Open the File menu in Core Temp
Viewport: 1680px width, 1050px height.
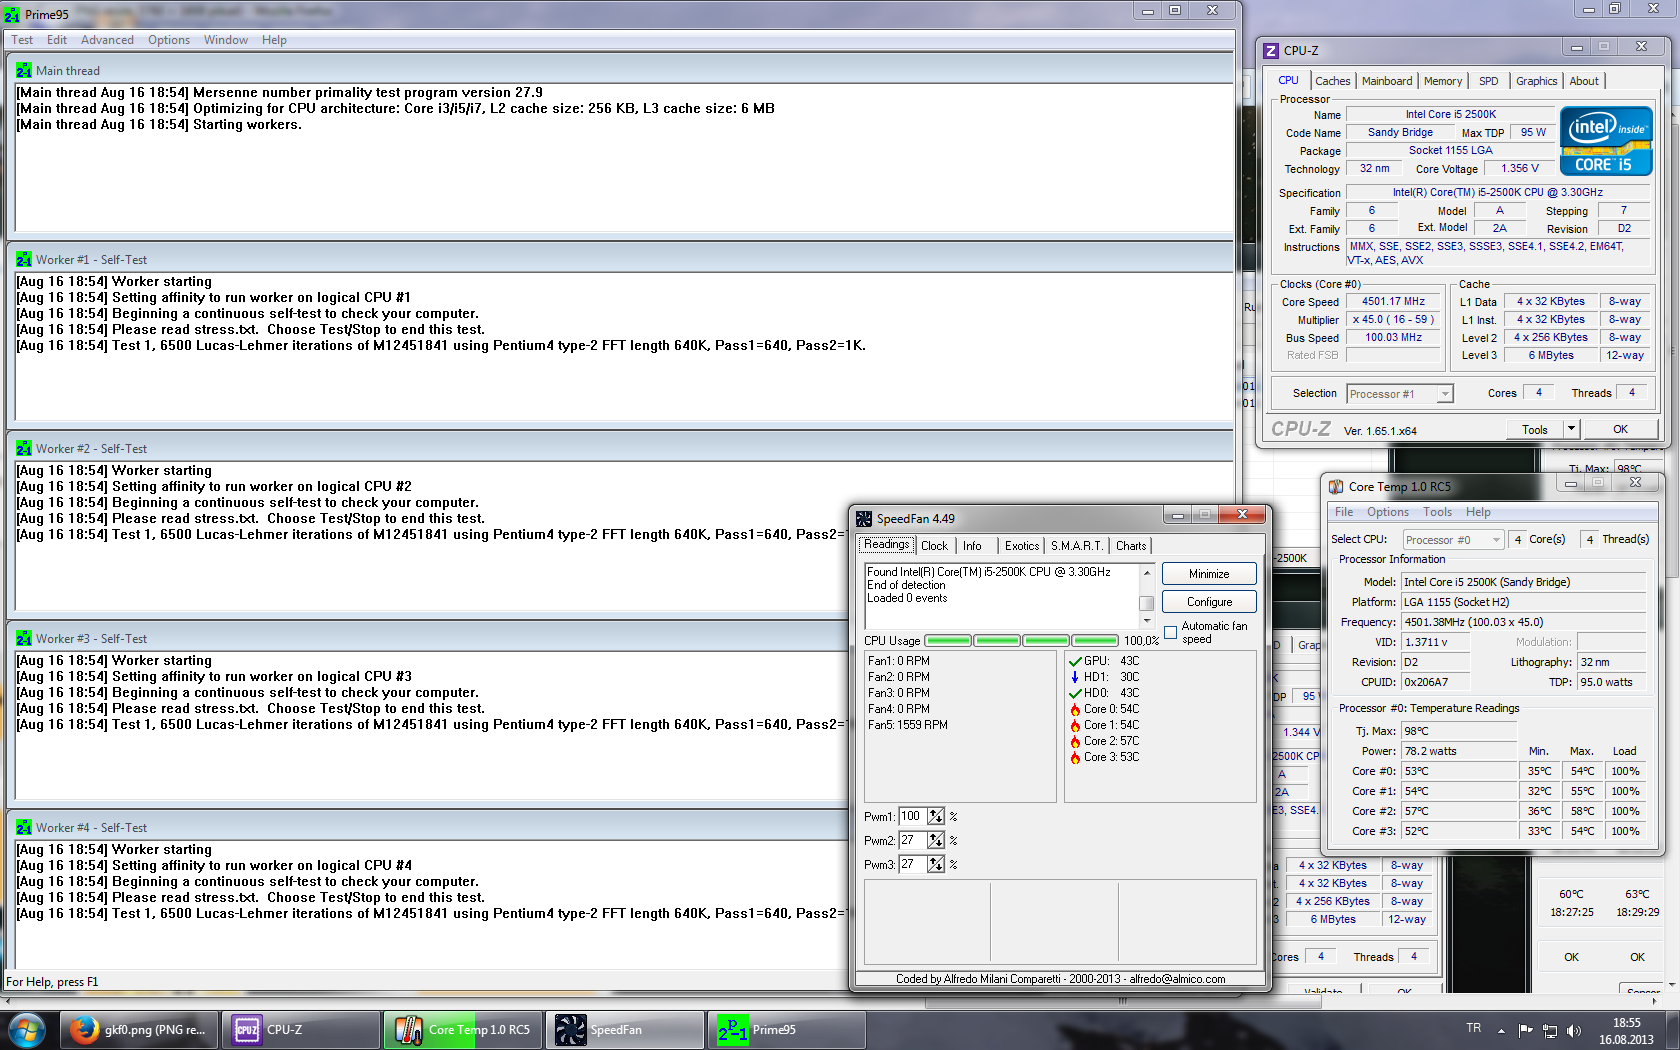pos(1344,512)
